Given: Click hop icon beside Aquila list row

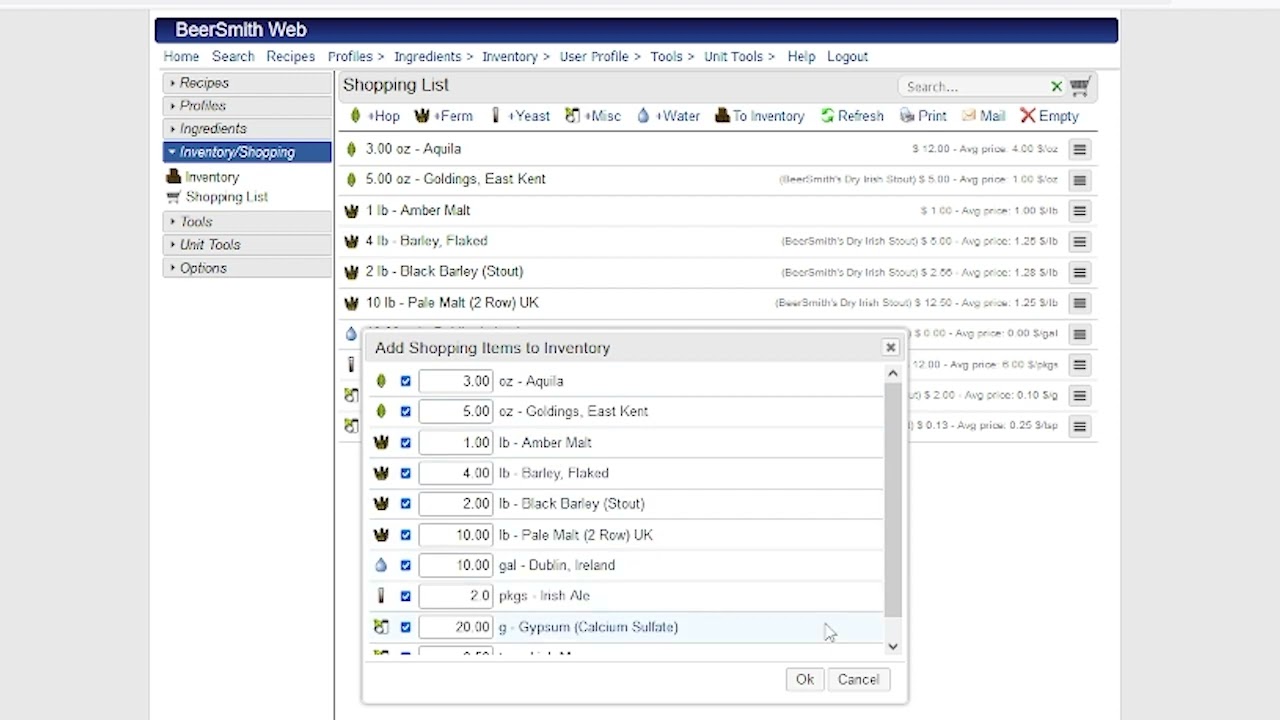Looking at the screenshot, I should click(x=351, y=149).
